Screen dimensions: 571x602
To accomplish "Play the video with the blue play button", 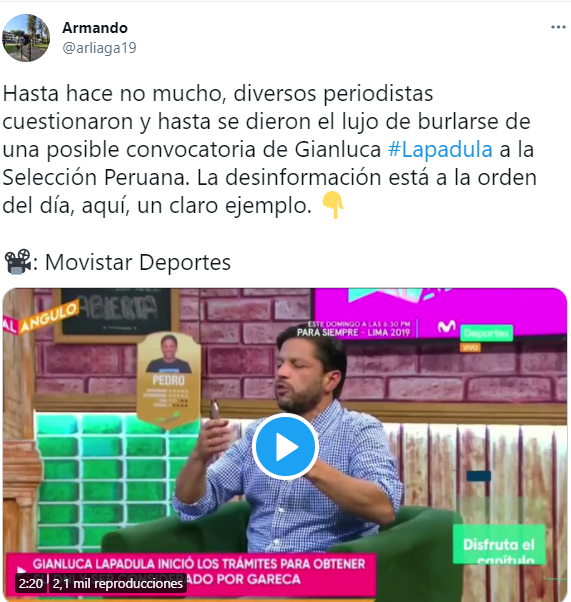I will pos(285,447).
